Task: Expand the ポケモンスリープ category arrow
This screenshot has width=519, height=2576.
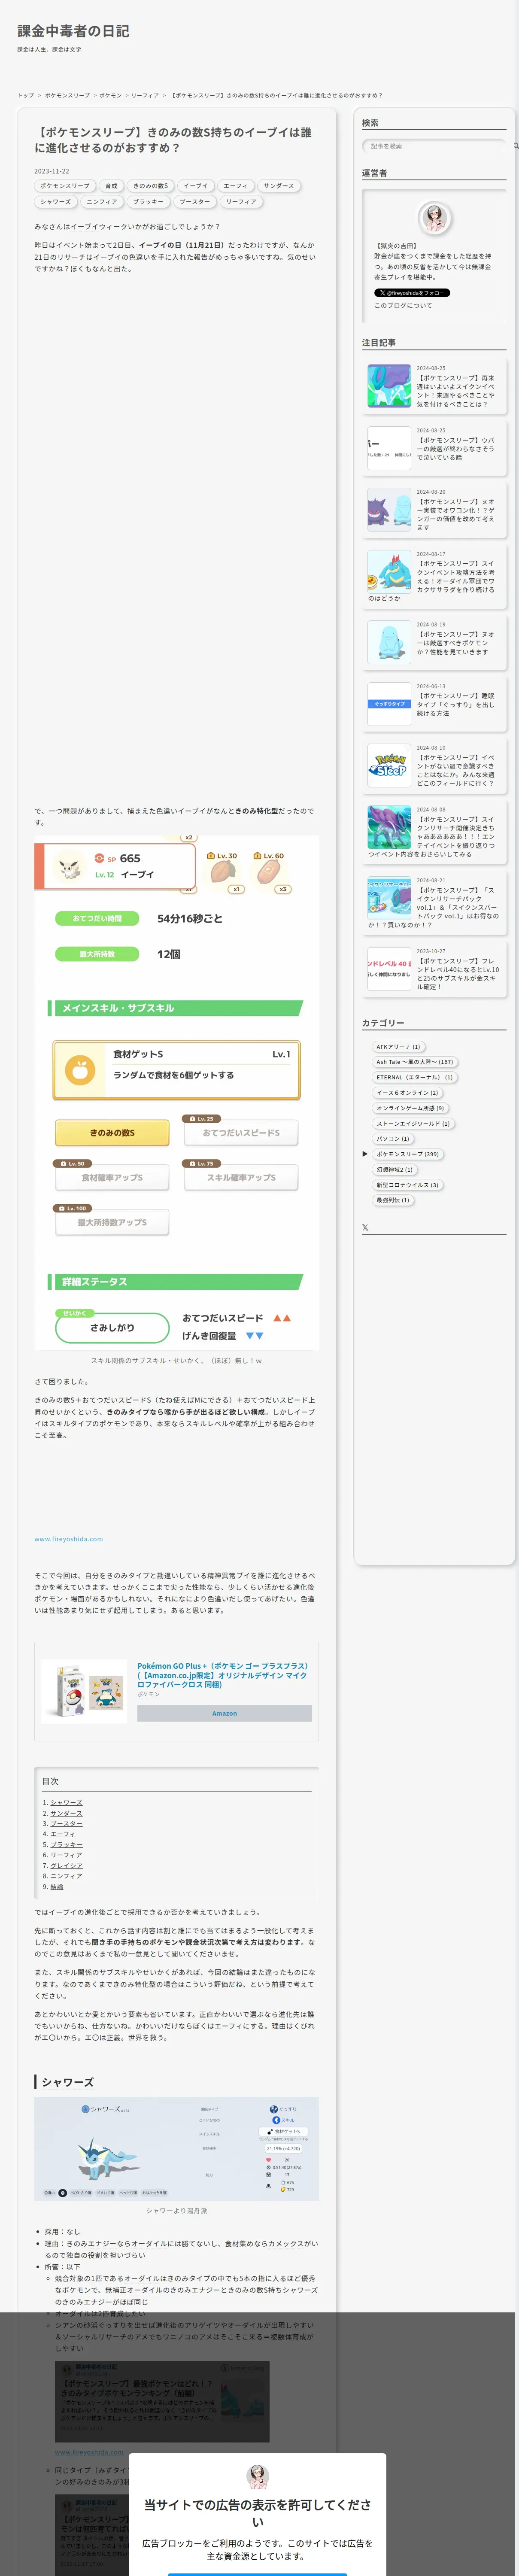Action: click(x=365, y=1154)
